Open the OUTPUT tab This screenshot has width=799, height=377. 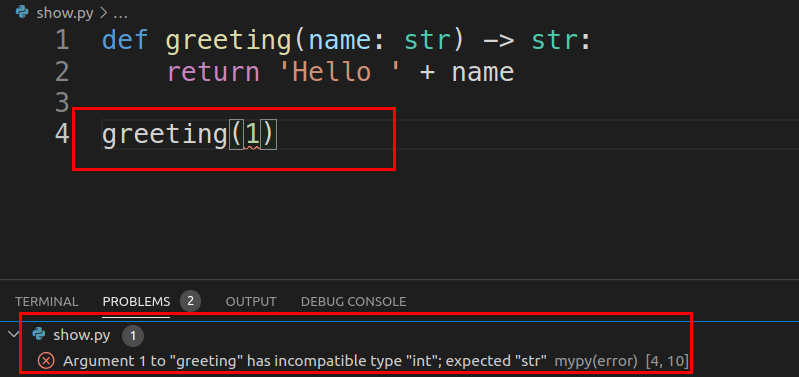(251, 302)
